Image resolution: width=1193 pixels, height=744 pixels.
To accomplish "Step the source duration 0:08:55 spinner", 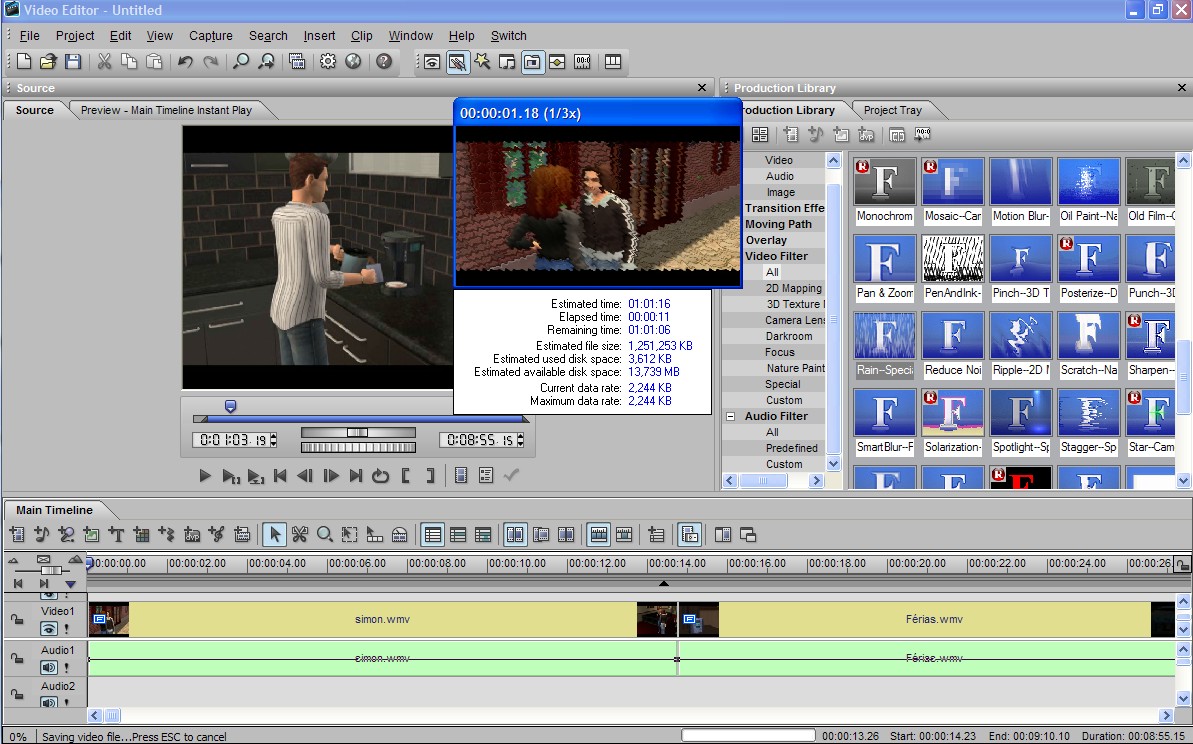I will [x=520, y=440].
